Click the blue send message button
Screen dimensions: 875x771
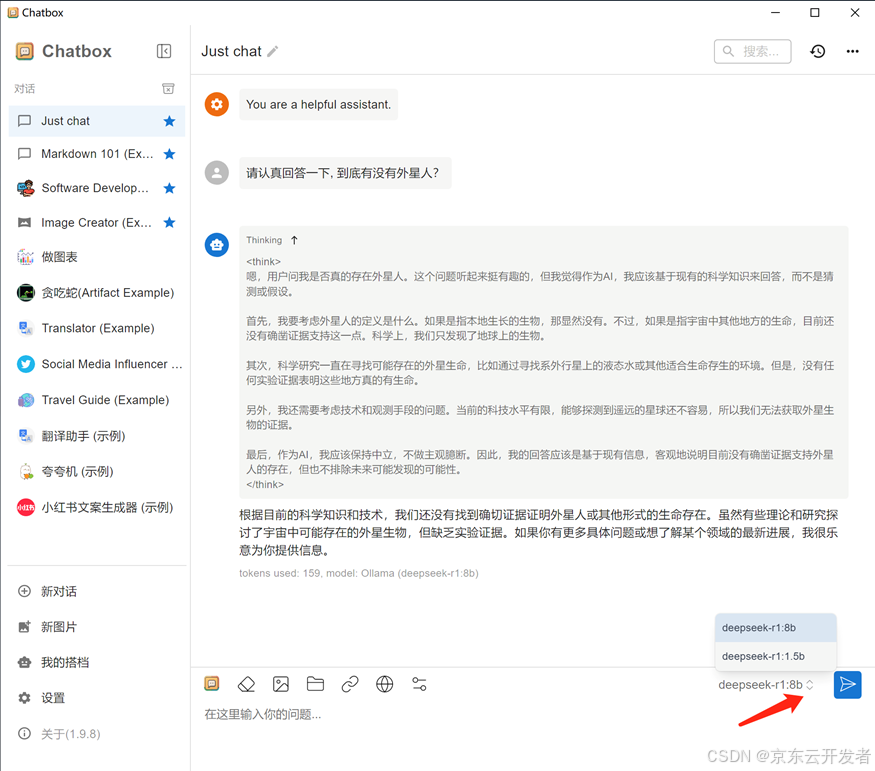(847, 684)
